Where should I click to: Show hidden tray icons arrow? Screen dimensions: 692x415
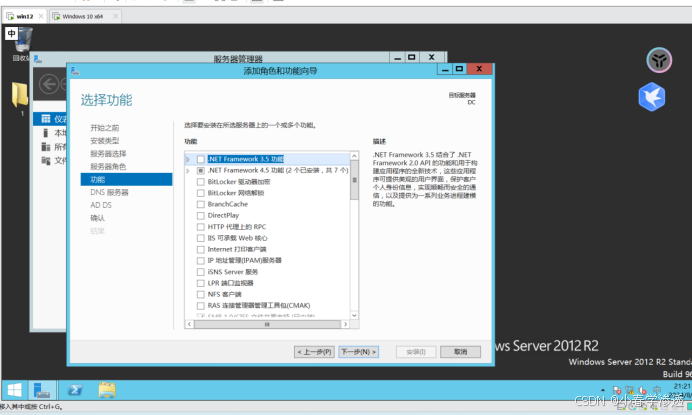point(603,390)
